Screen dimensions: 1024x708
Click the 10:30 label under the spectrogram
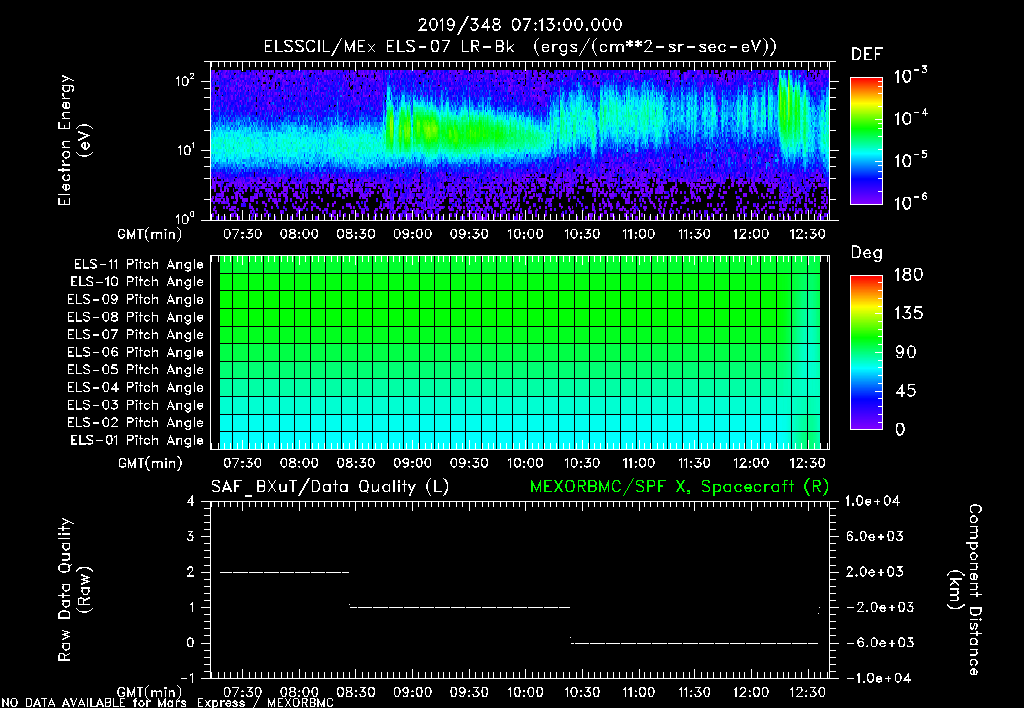pyautogui.click(x=582, y=234)
